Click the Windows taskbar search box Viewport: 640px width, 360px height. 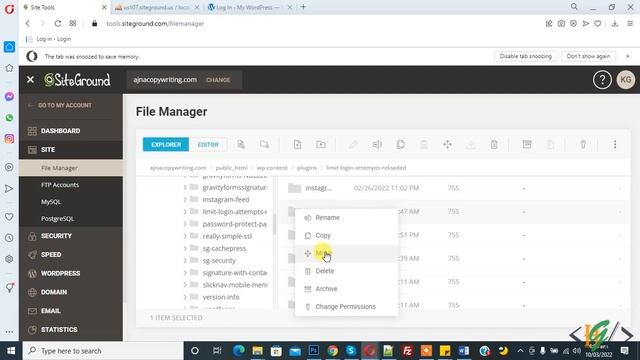pyautogui.click(x=103, y=351)
